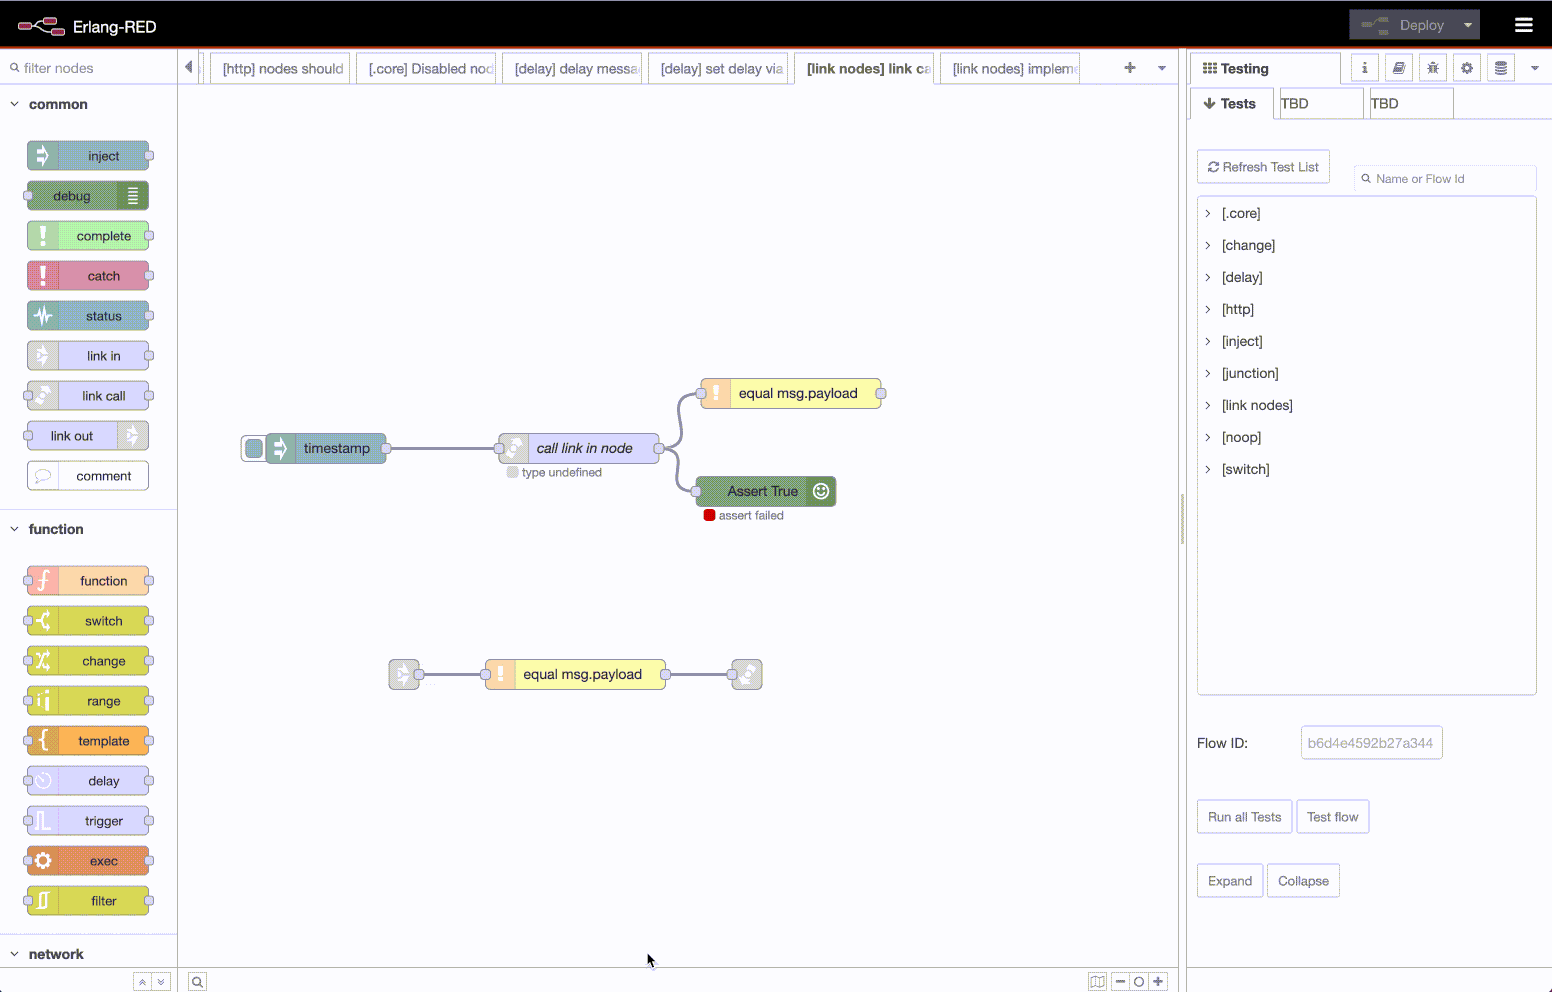1552x992 pixels.
Task: Select the link out palette node
Action: 88,436
